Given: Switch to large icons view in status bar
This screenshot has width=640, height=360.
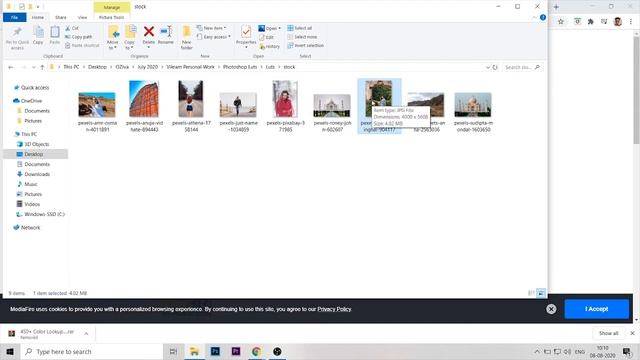Looking at the screenshot, I should (x=541, y=293).
